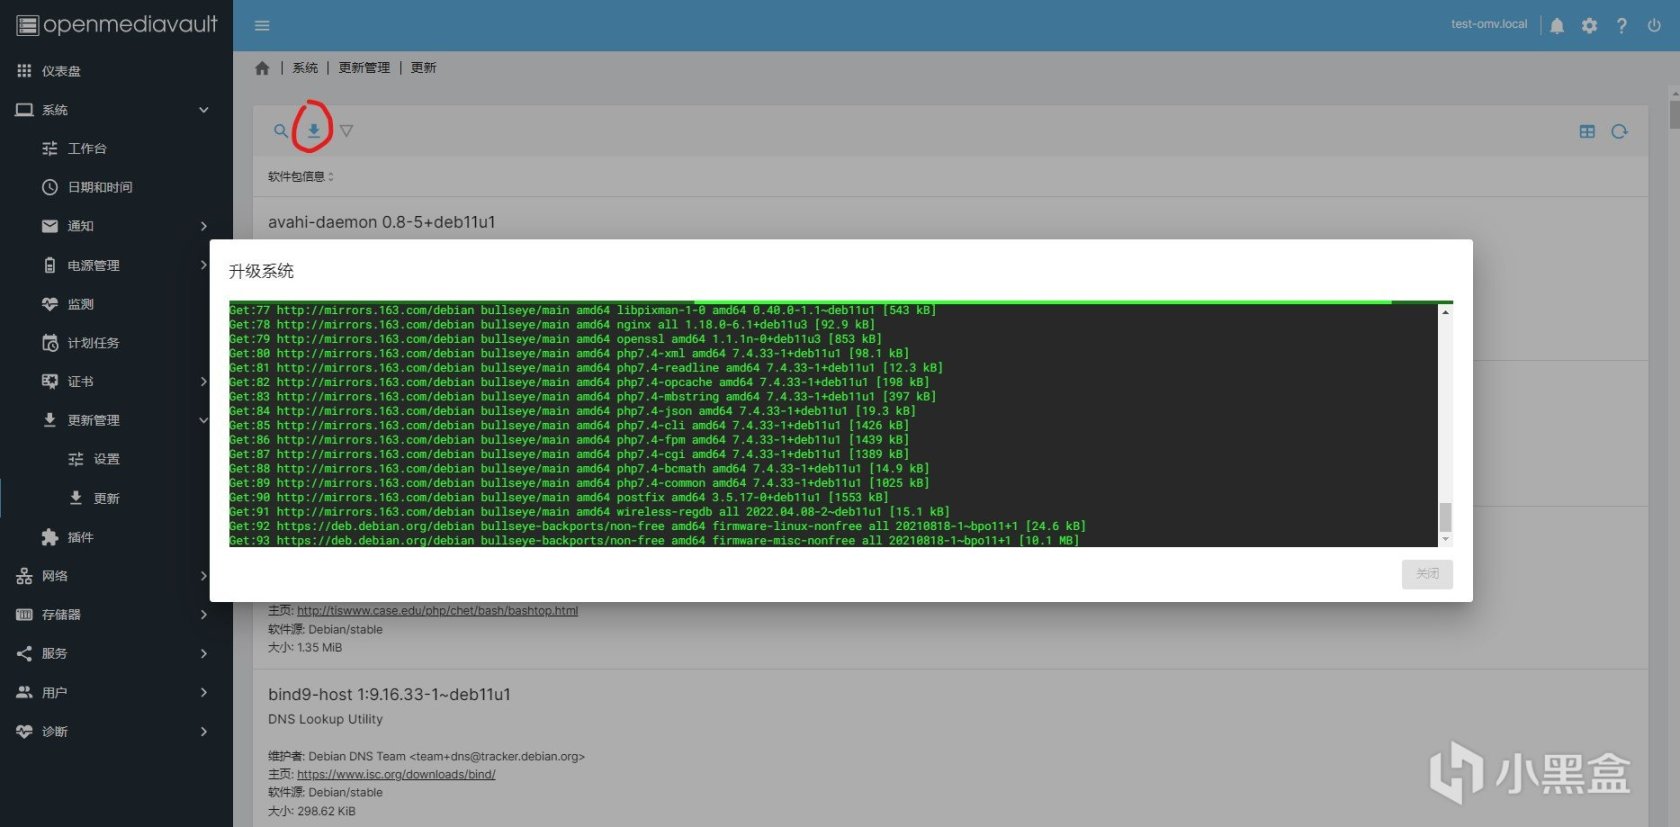Open 日期和时间 settings
The width and height of the screenshot is (1680, 827).
tap(116, 187)
